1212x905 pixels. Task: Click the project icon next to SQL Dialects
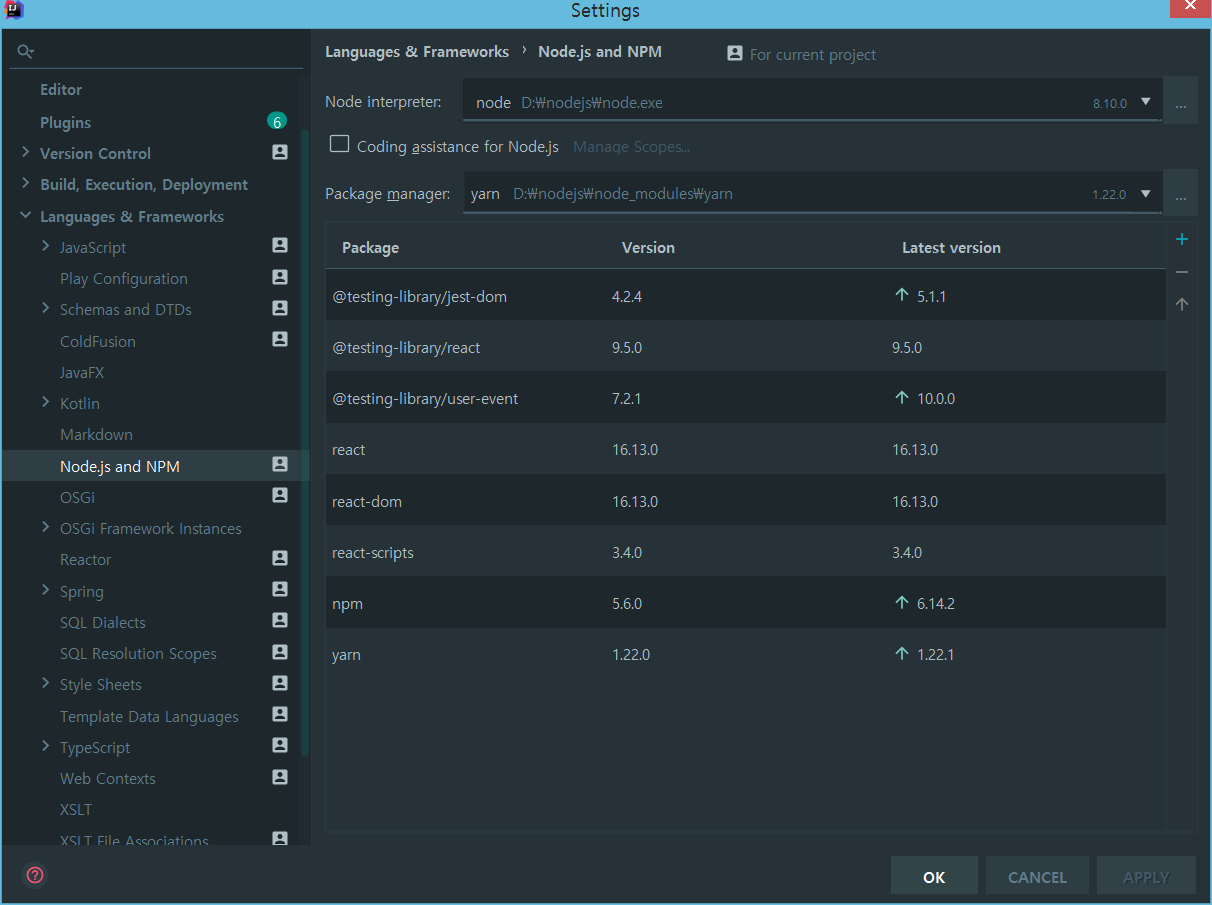pyautogui.click(x=280, y=621)
